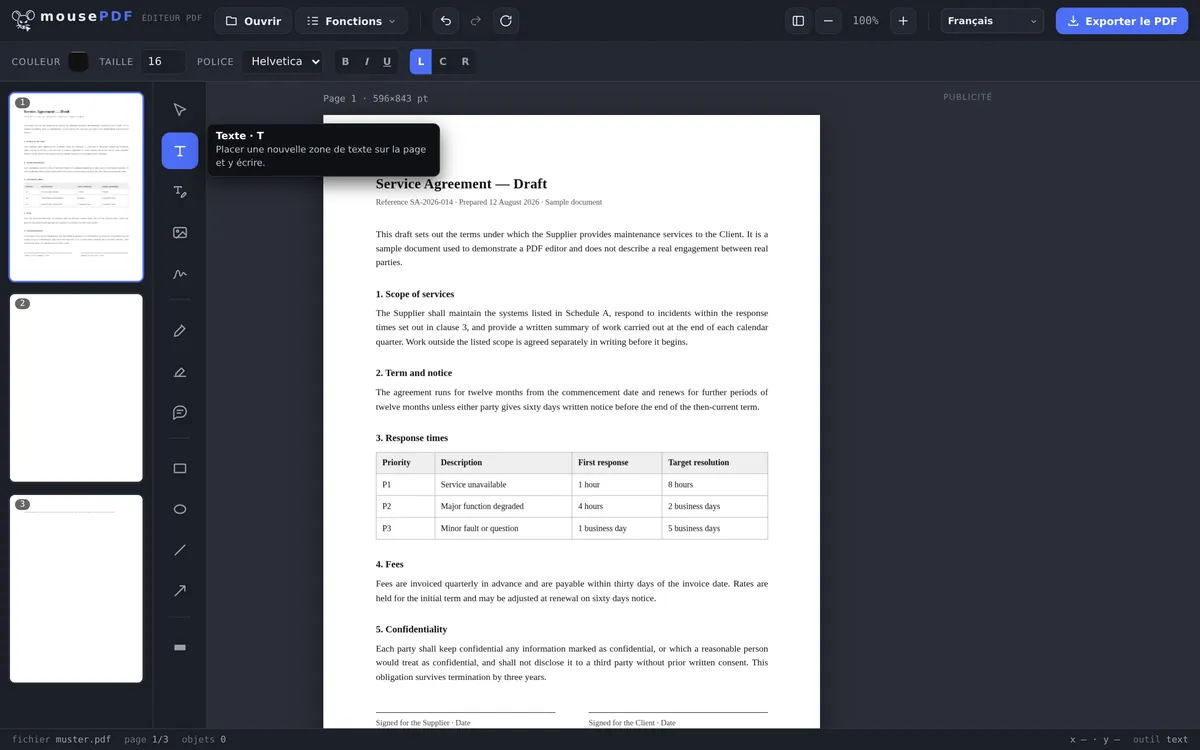Click the reset rotate icon

click(506, 21)
